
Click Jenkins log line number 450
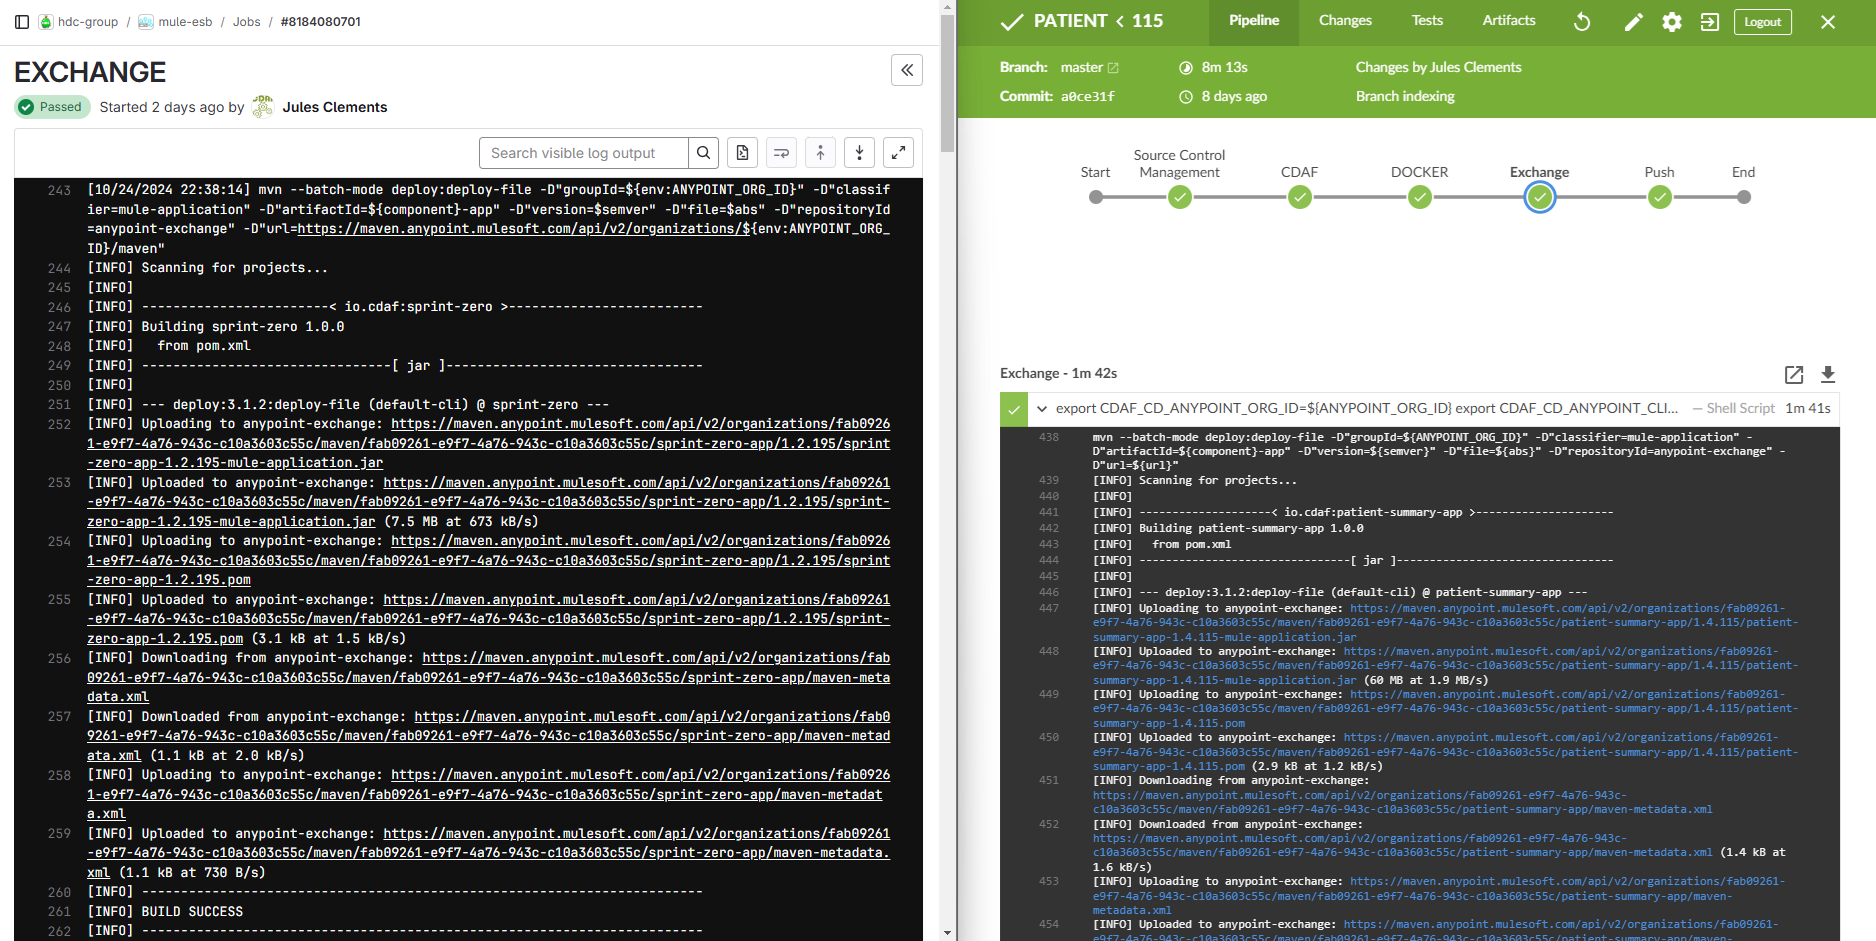pyautogui.click(x=1048, y=737)
